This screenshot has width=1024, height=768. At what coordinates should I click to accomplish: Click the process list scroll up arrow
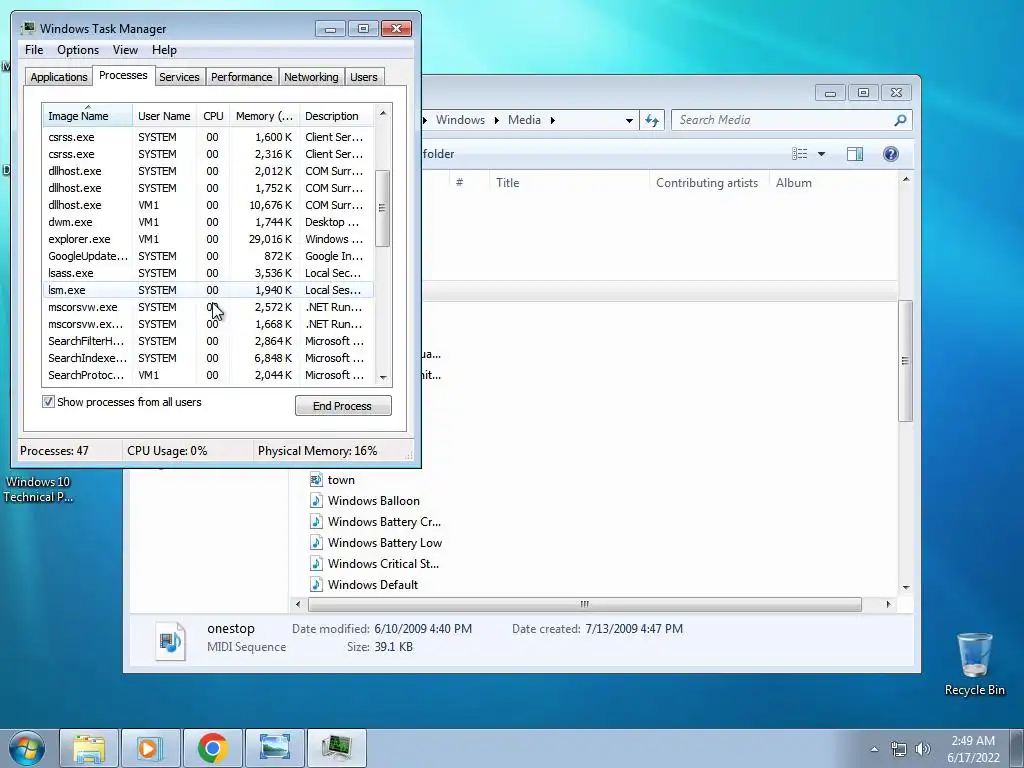tap(383, 113)
